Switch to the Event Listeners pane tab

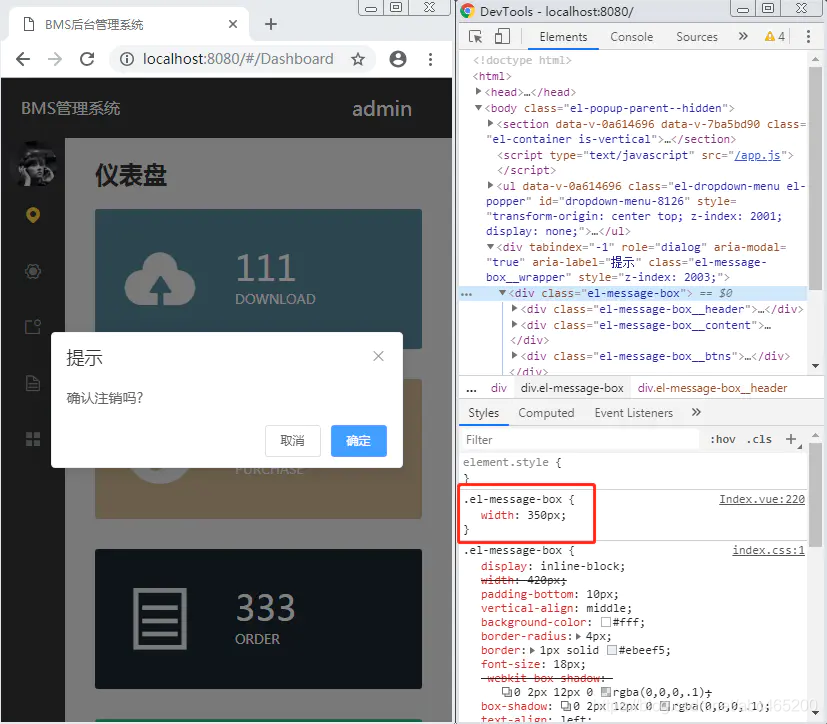(633, 413)
